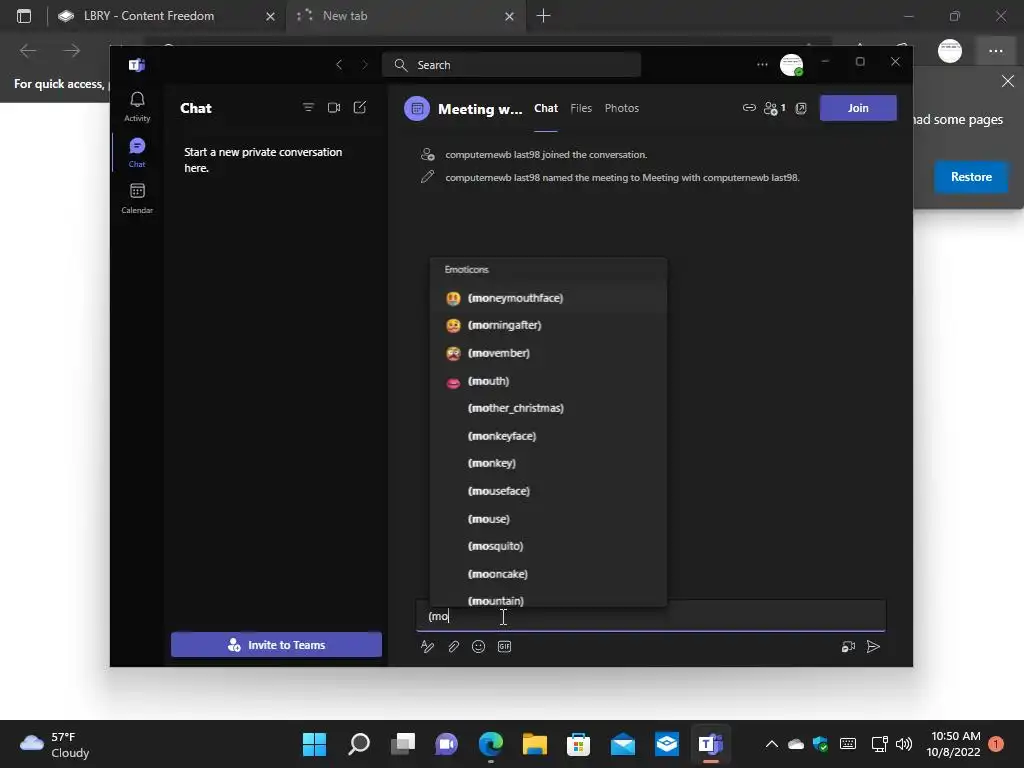Start a Meet now video call icon
1024x768 pixels.
coord(334,108)
